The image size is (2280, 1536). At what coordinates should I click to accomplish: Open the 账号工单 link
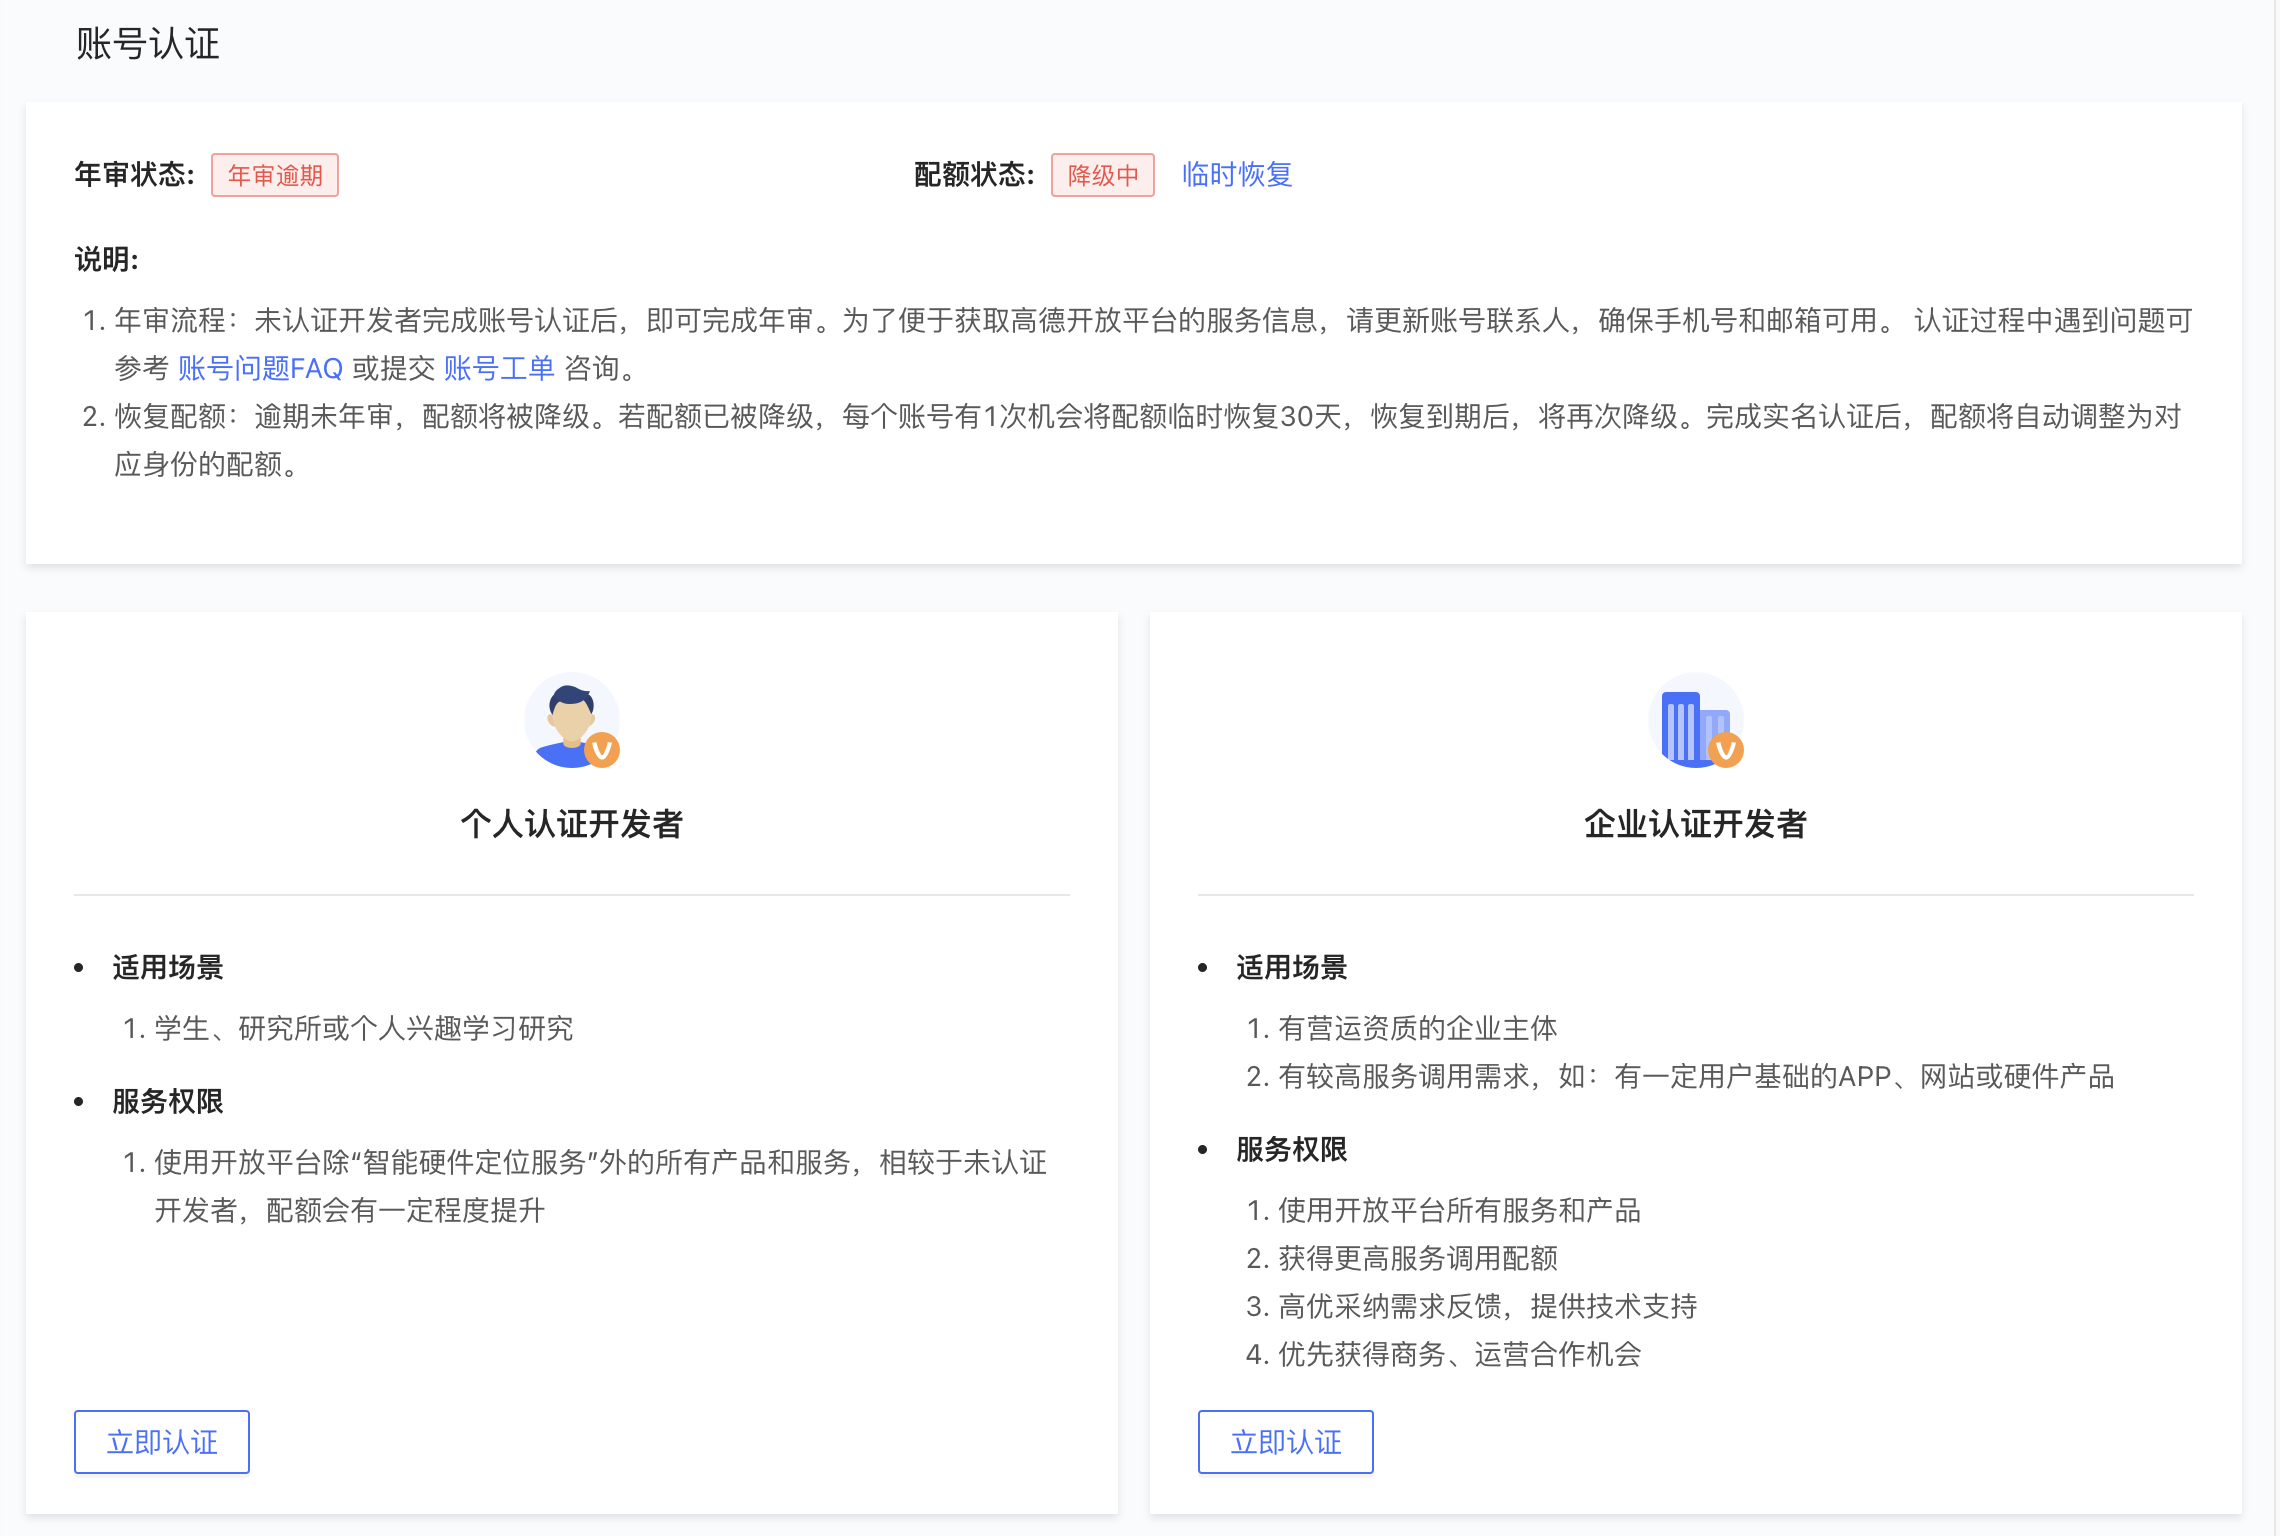(499, 368)
